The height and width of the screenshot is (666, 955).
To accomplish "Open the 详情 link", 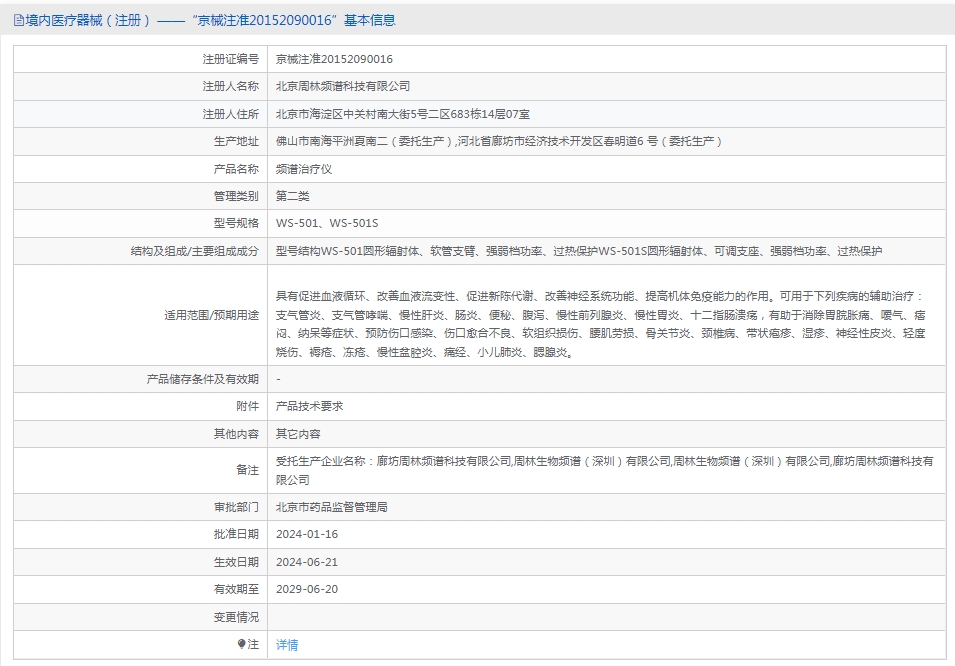I will (x=287, y=645).
